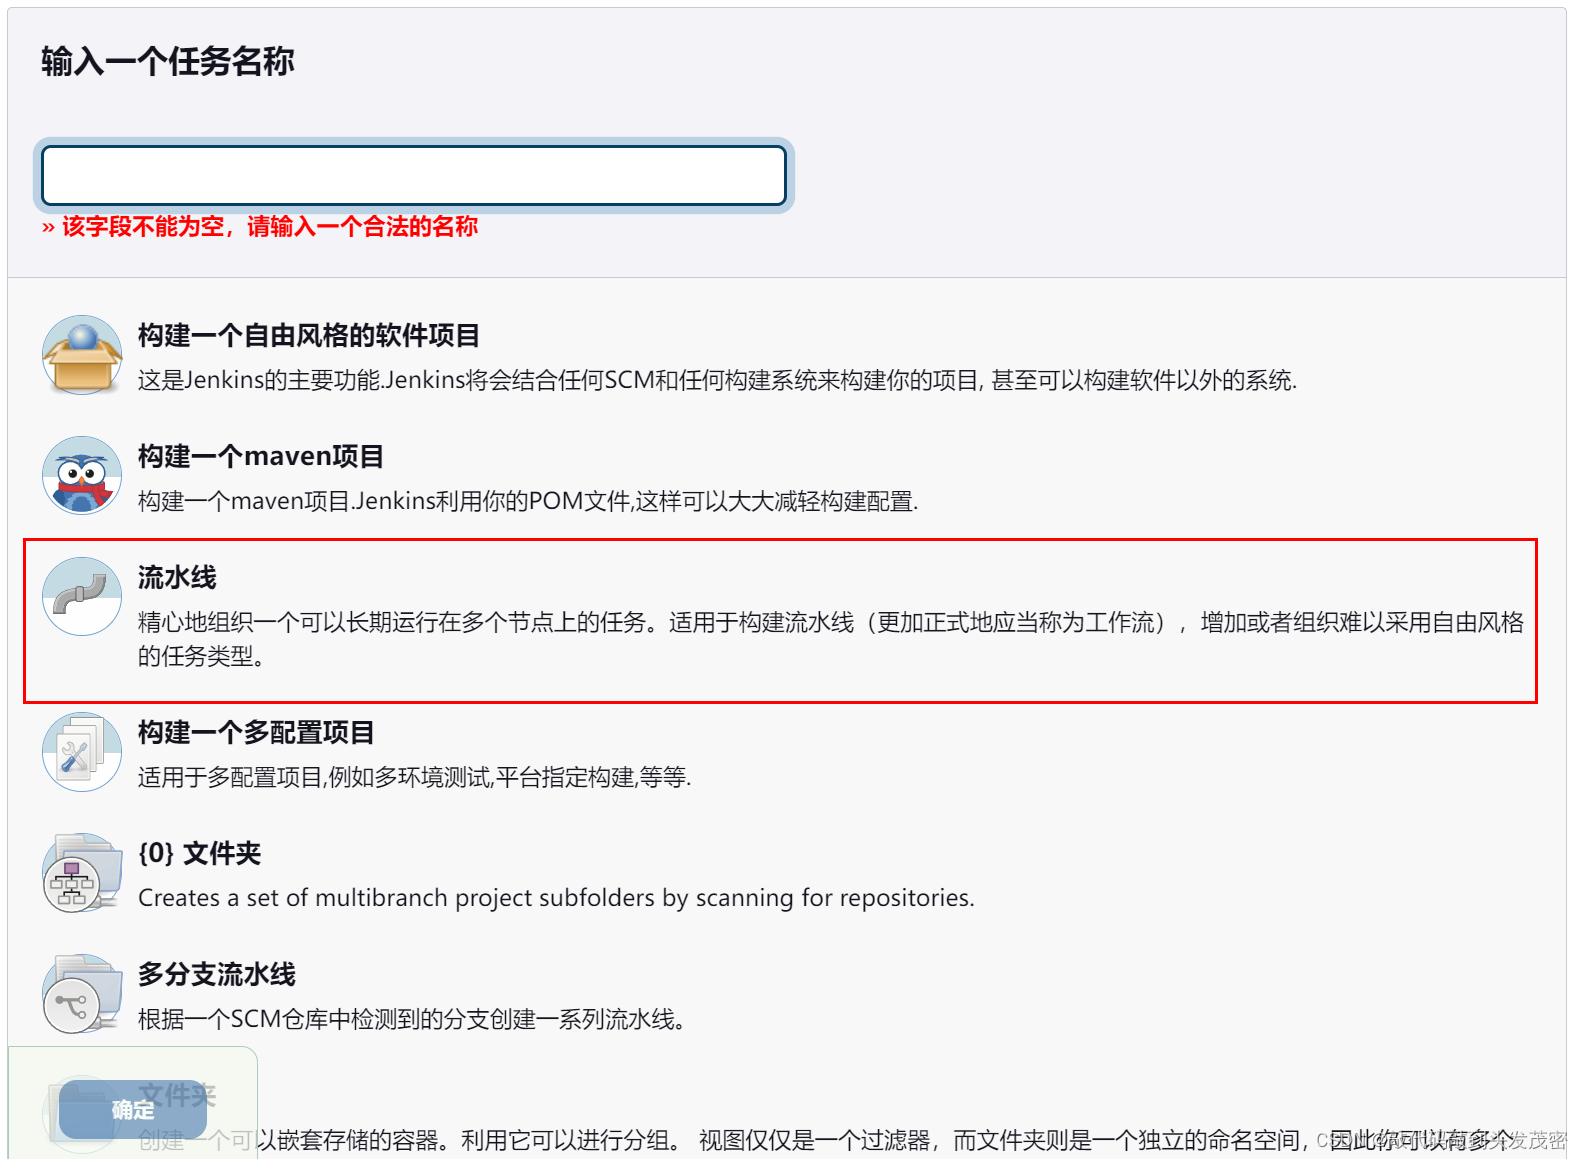Select the freestyle project box icon
Screen dimensions: 1583x1159
pos(82,355)
